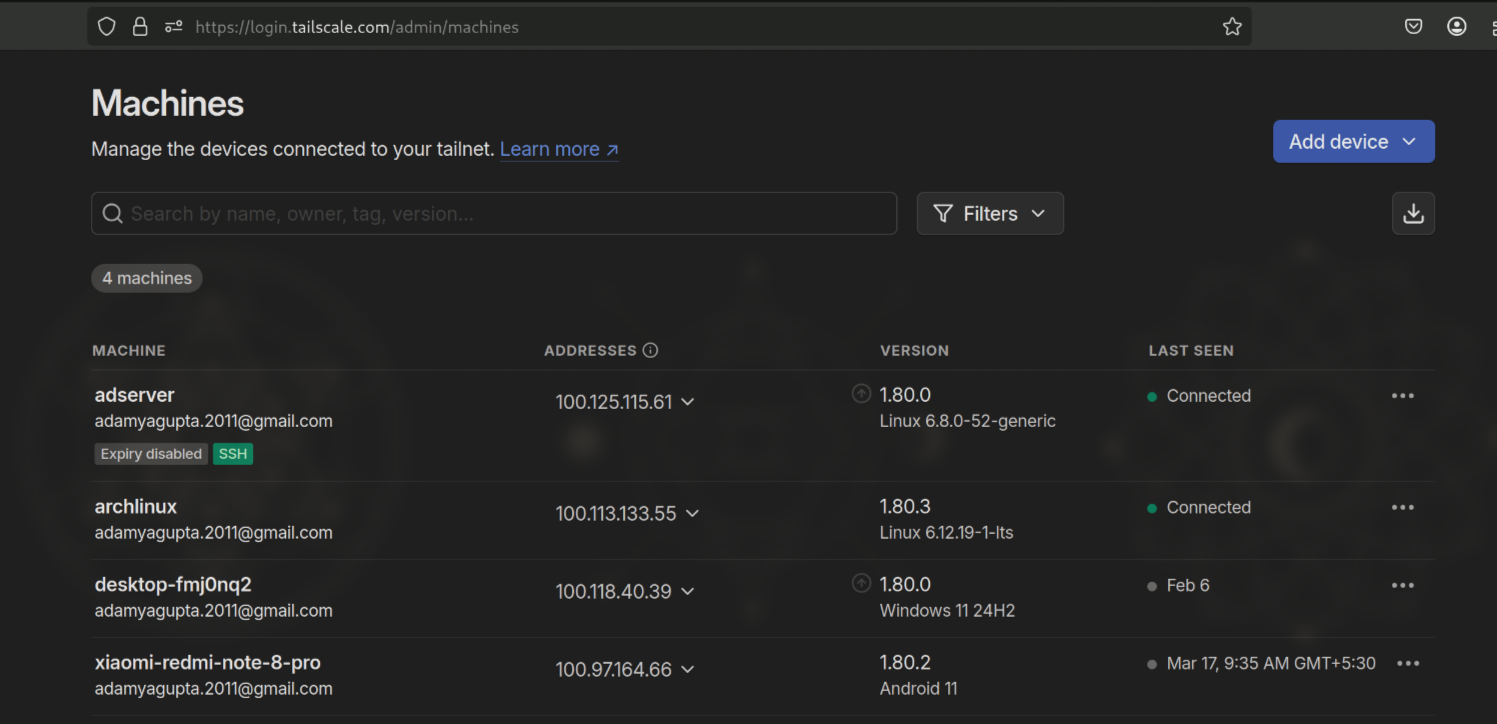Click Linux 6.8.0-52-generic text
Image resolution: width=1497 pixels, height=724 pixels.
click(x=968, y=421)
